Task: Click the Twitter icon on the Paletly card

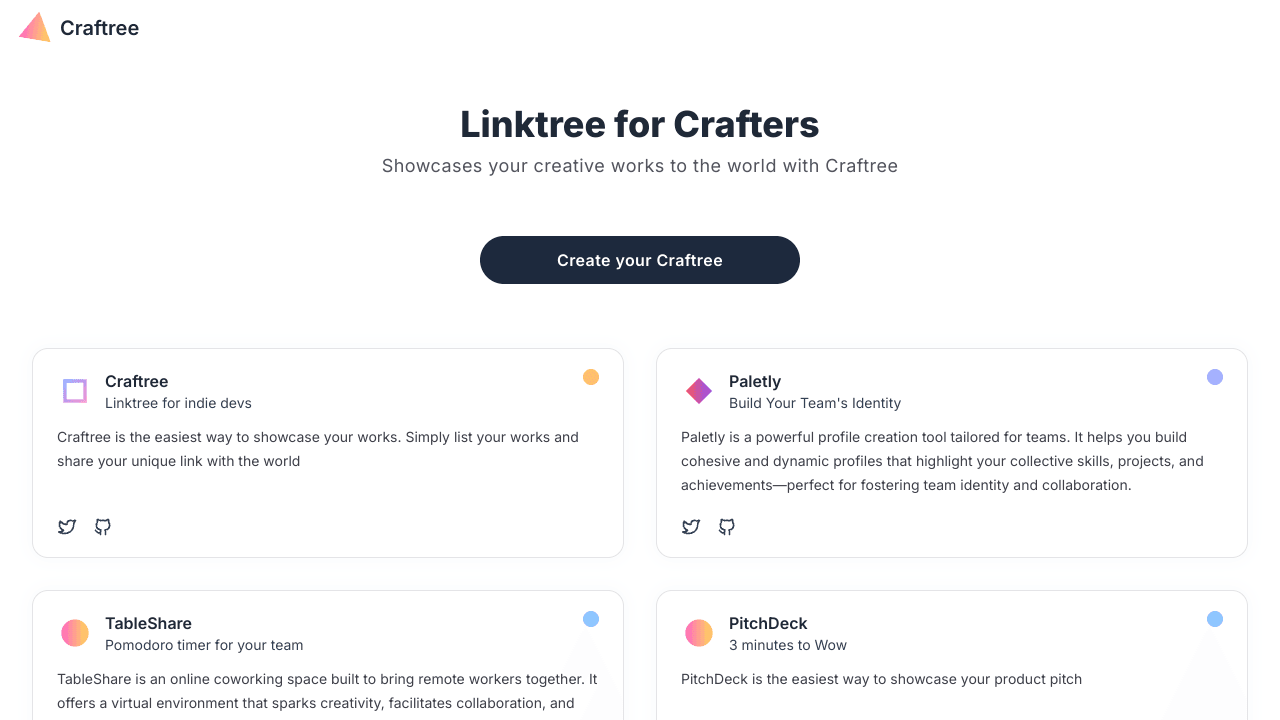Action: (x=691, y=527)
